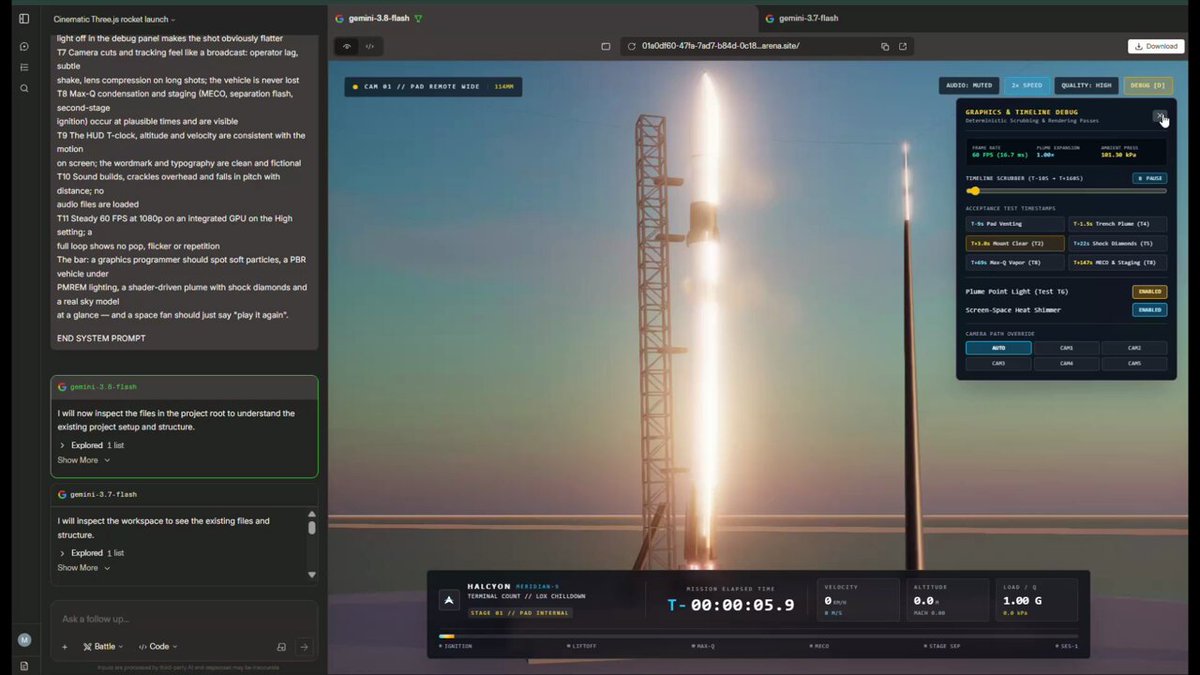Jump to T-1.5s Trench Plume (T4)

tap(1118, 224)
